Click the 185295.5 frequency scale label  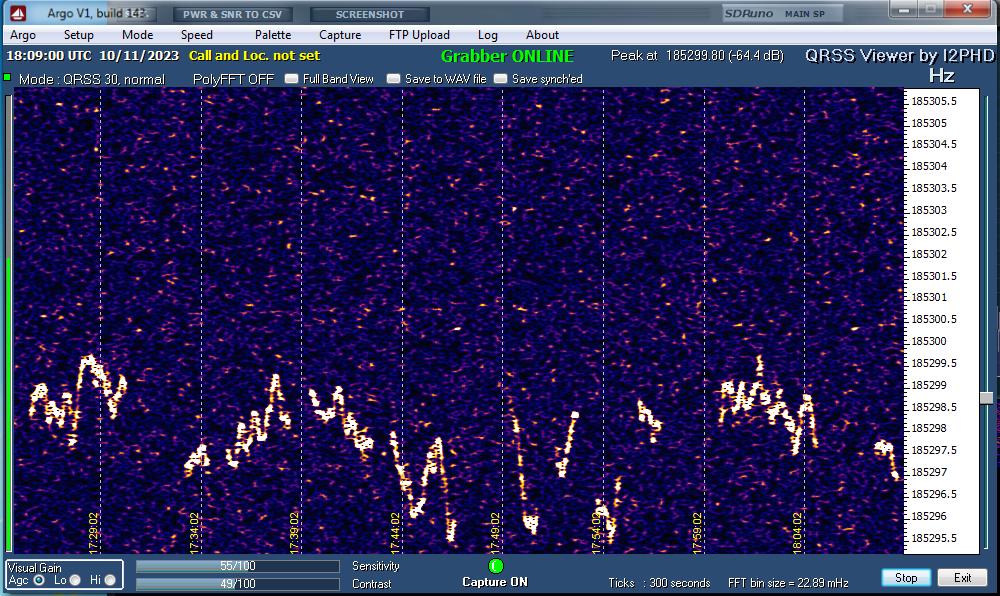point(934,538)
